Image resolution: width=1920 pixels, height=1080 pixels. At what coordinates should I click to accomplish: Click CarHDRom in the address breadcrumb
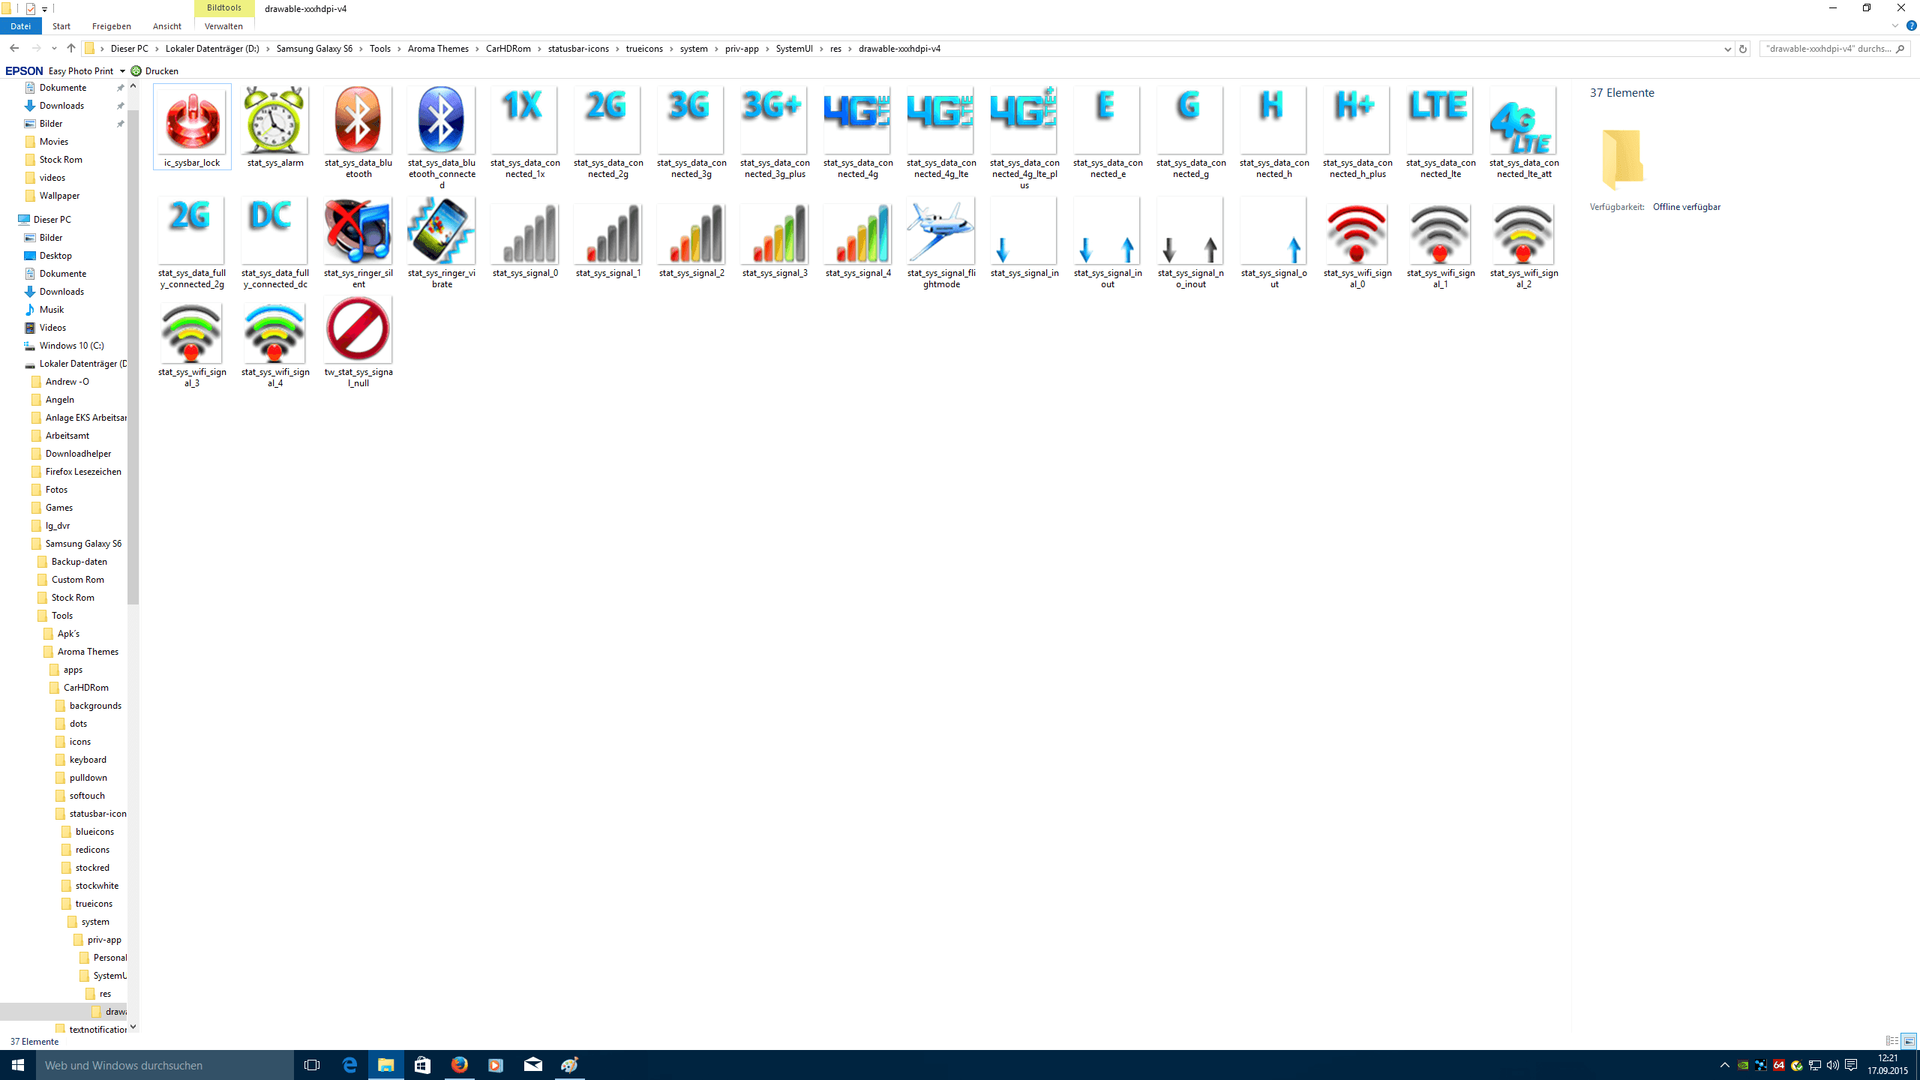tap(508, 48)
